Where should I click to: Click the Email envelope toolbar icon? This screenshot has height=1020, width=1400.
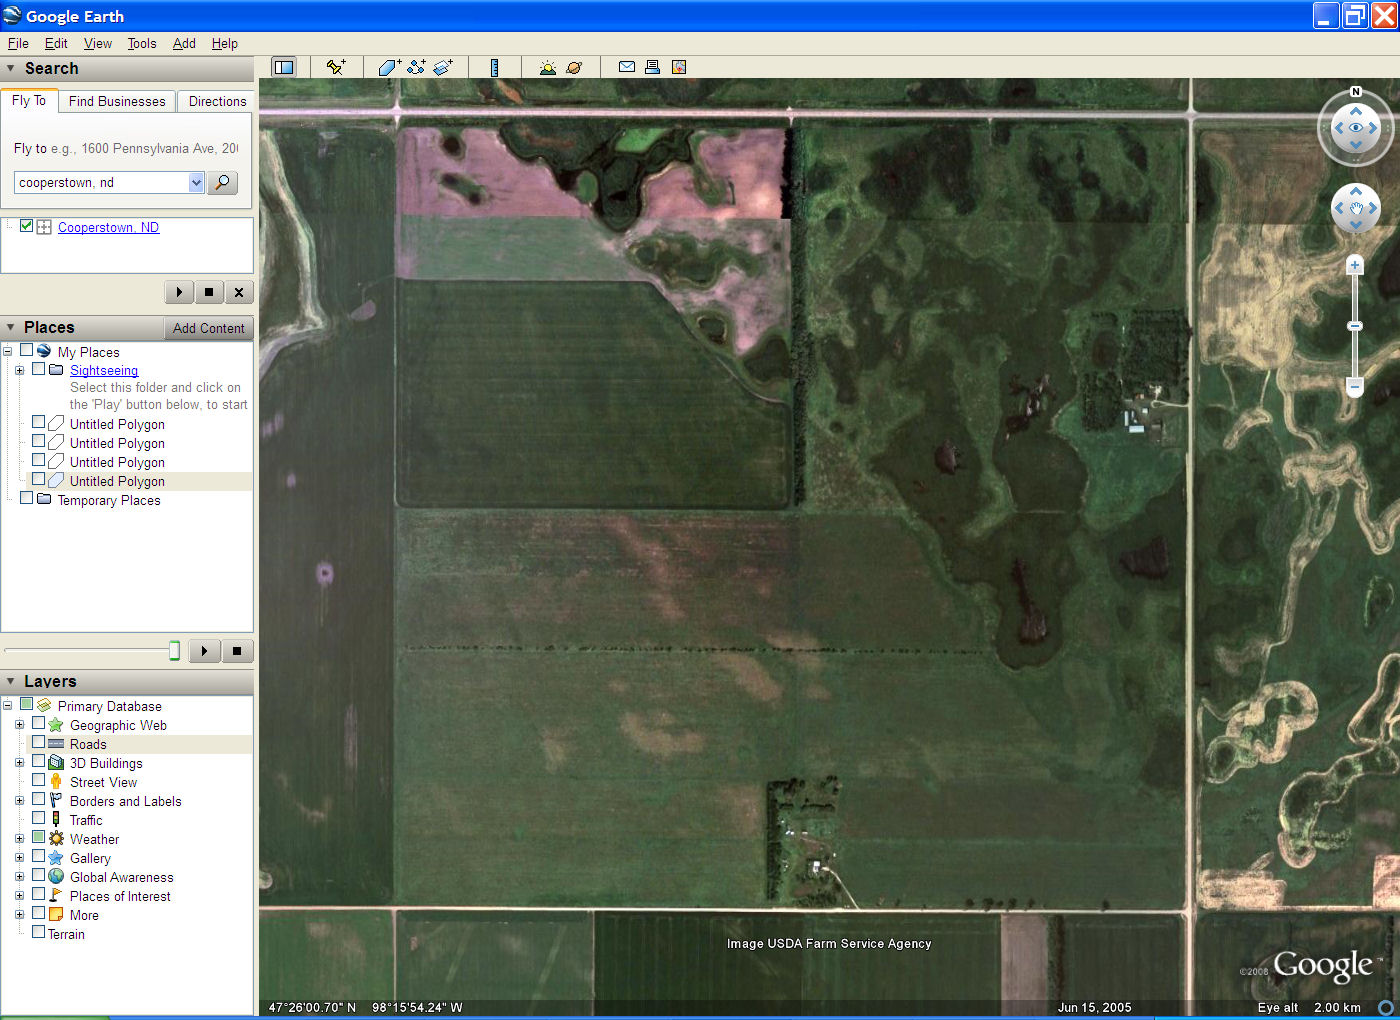pyautogui.click(x=627, y=67)
